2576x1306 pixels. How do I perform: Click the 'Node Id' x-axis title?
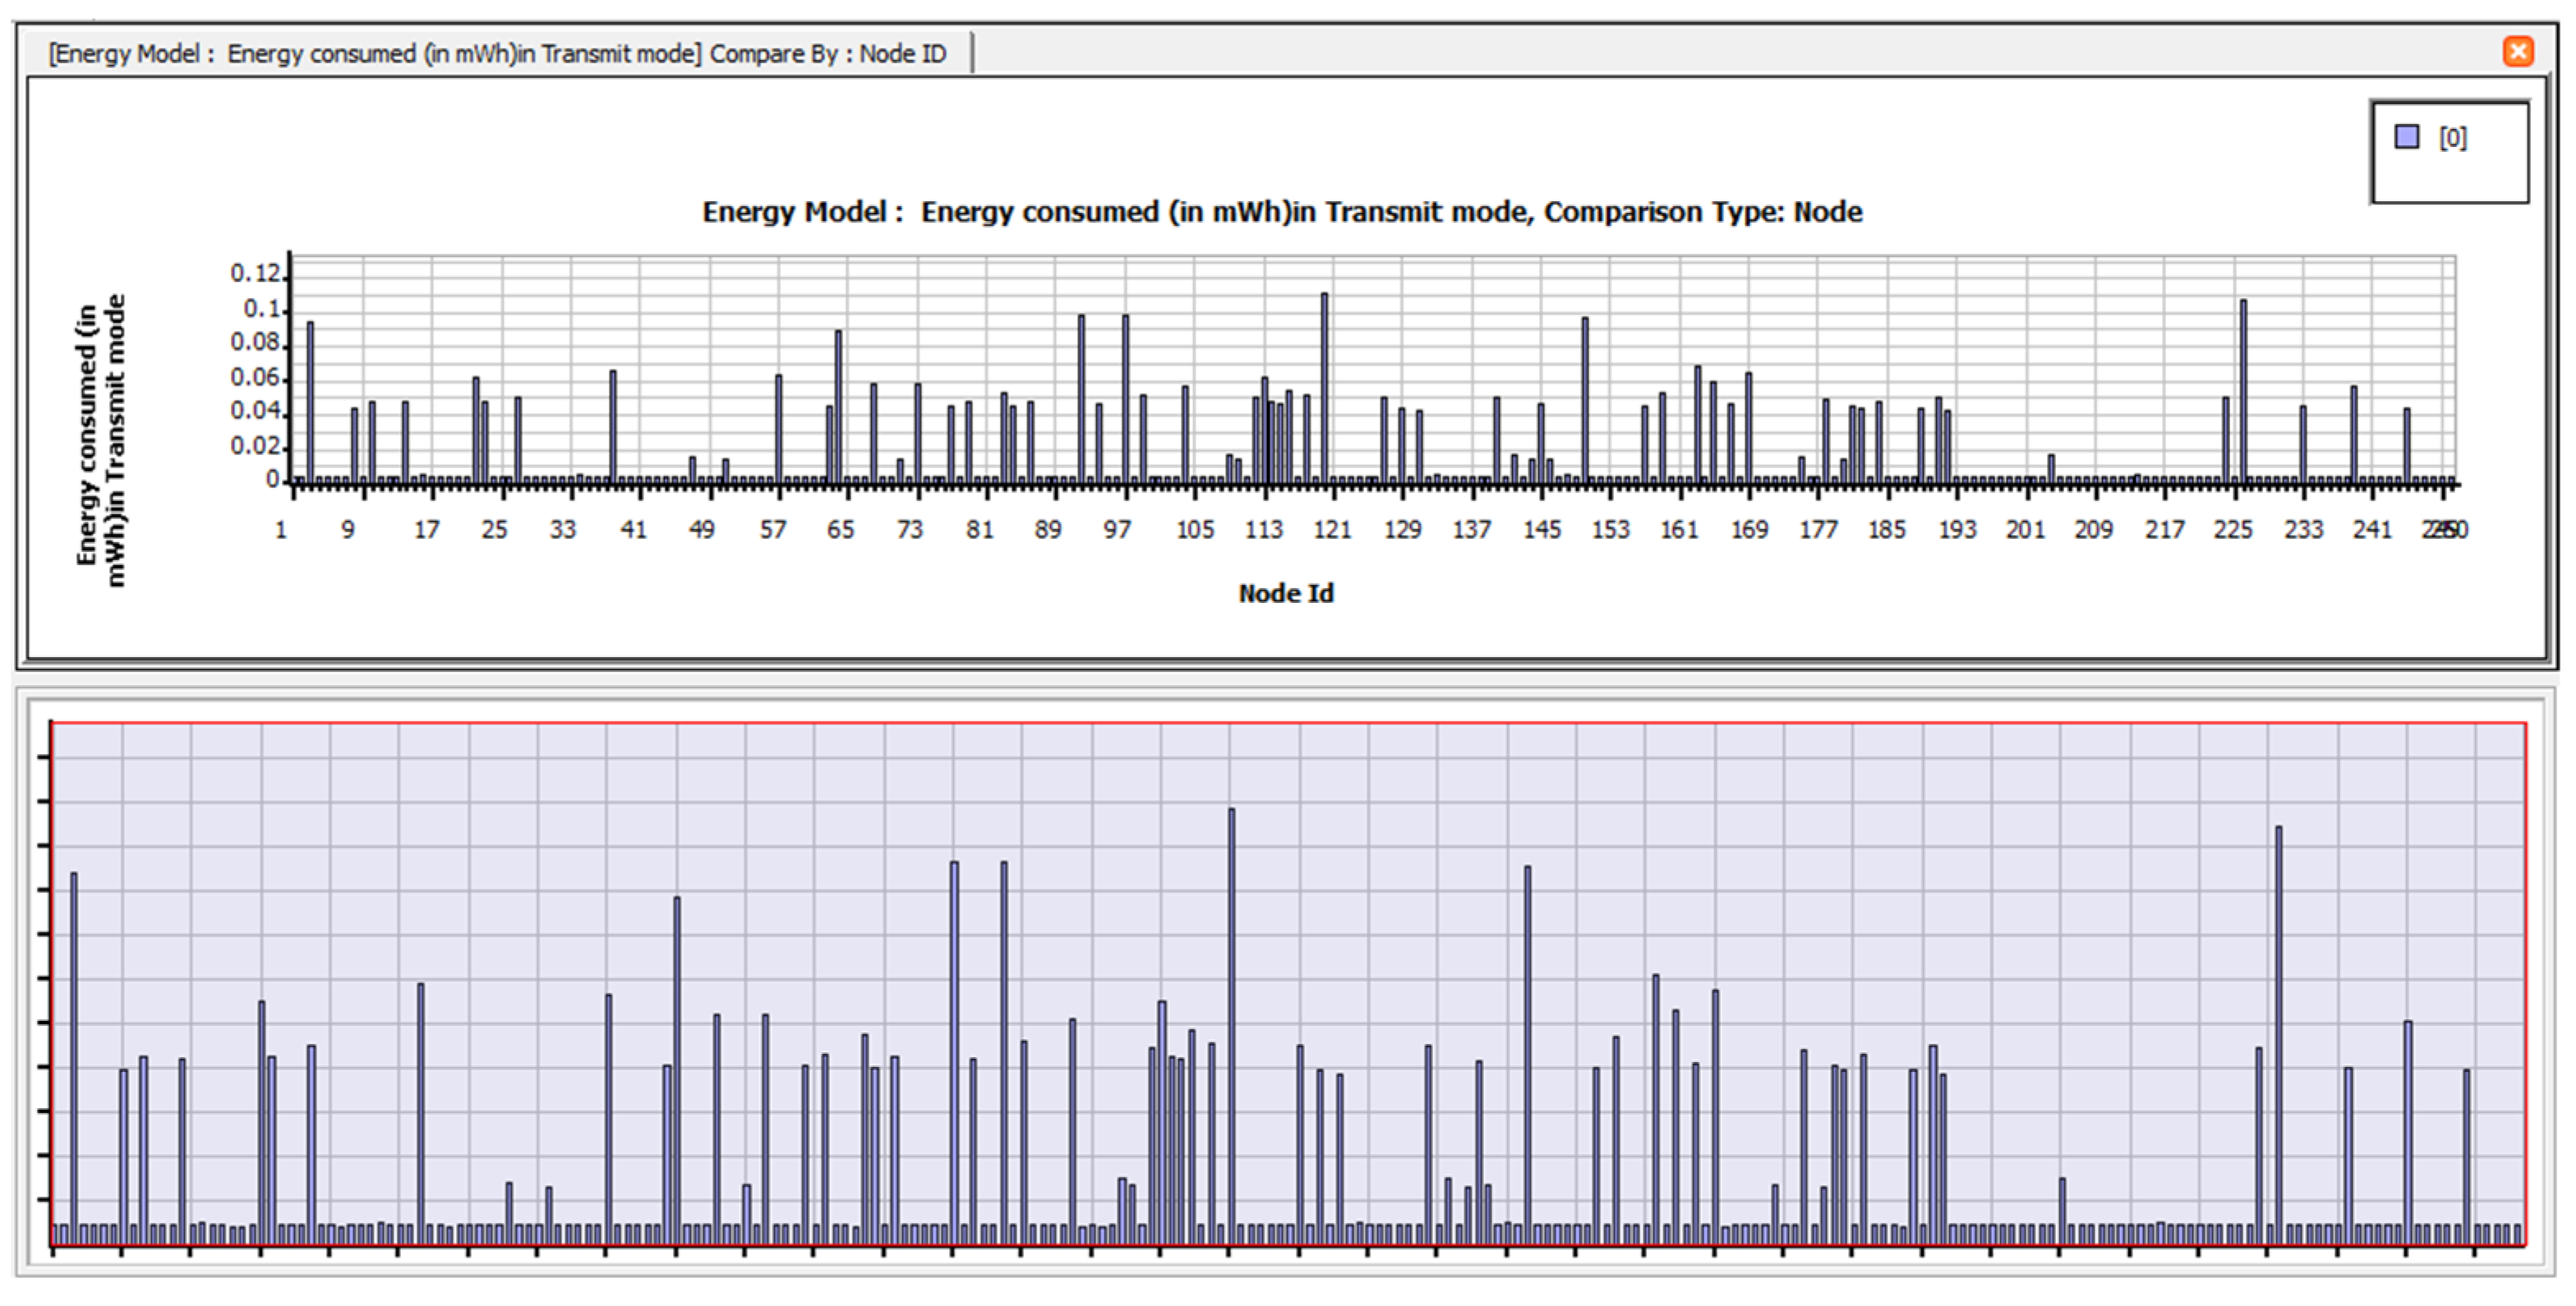(x=1285, y=593)
